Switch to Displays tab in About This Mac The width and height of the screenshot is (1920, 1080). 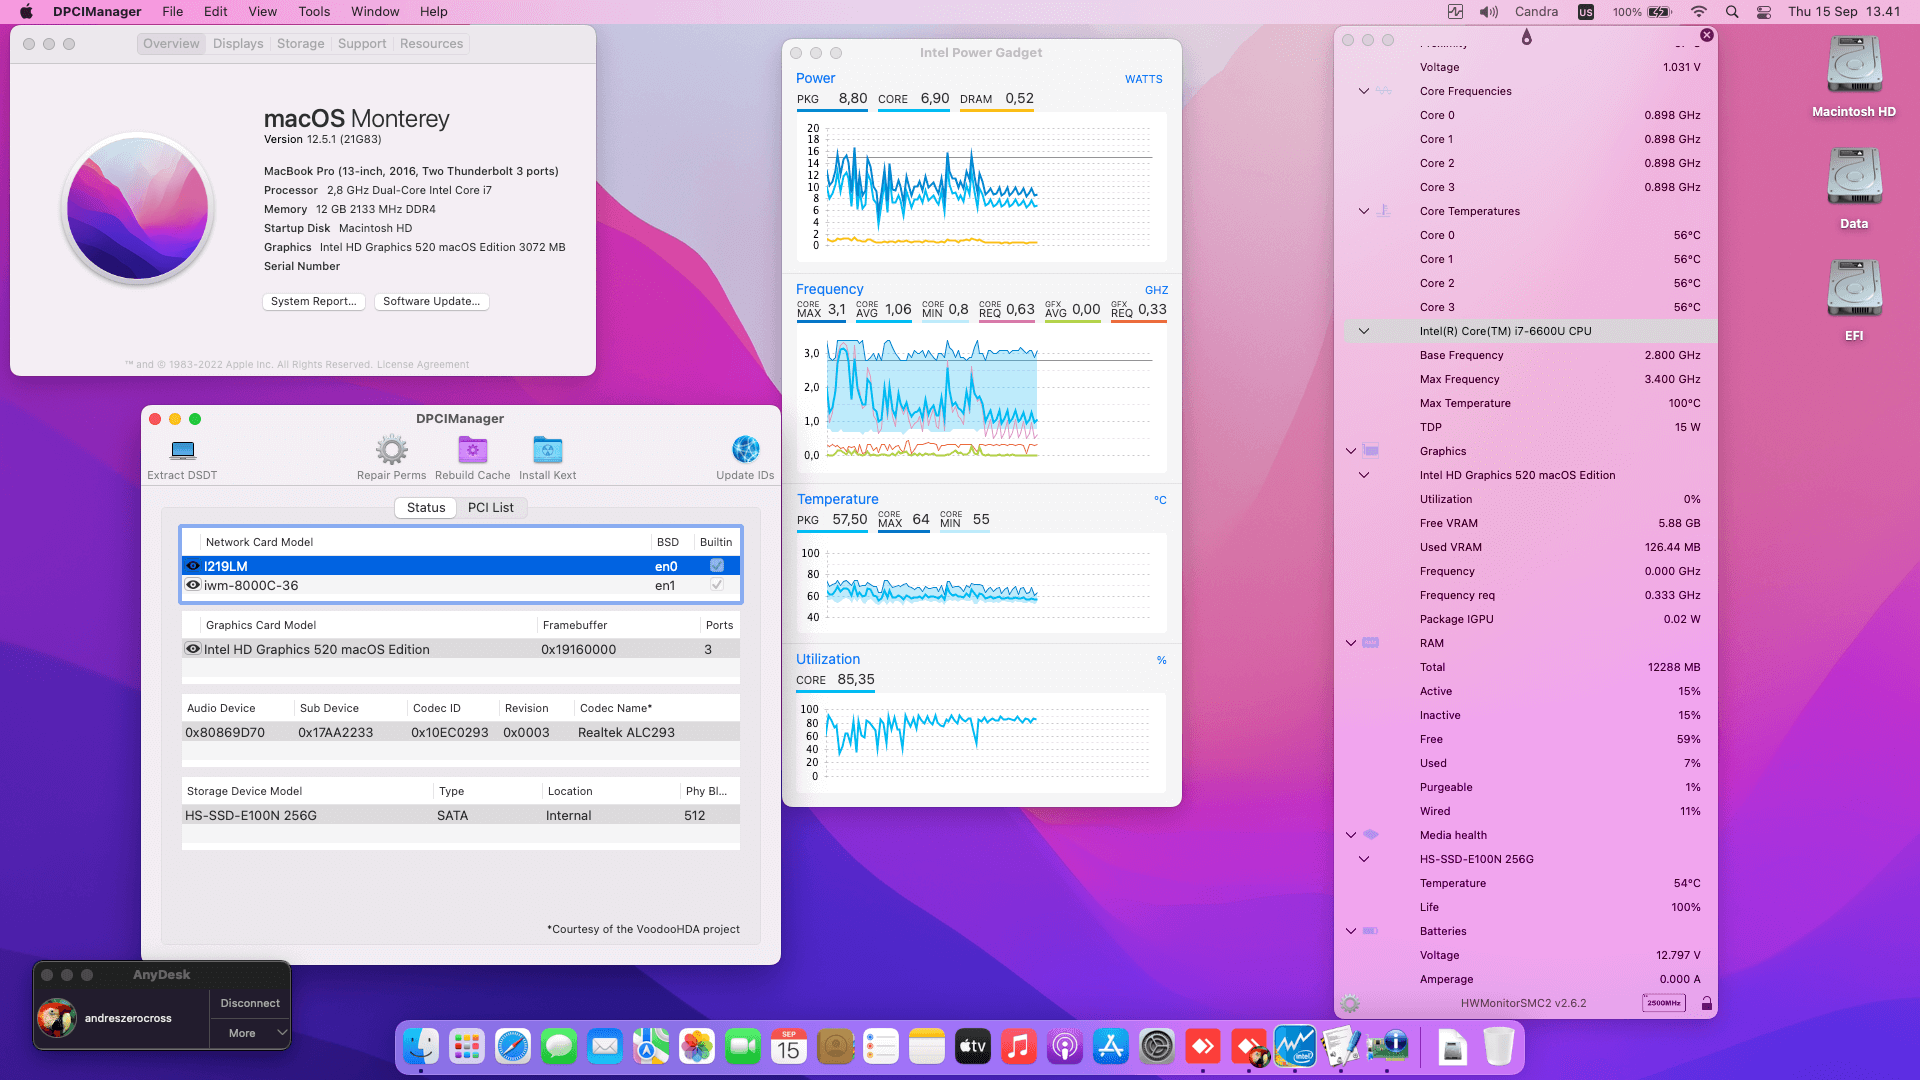(x=238, y=44)
